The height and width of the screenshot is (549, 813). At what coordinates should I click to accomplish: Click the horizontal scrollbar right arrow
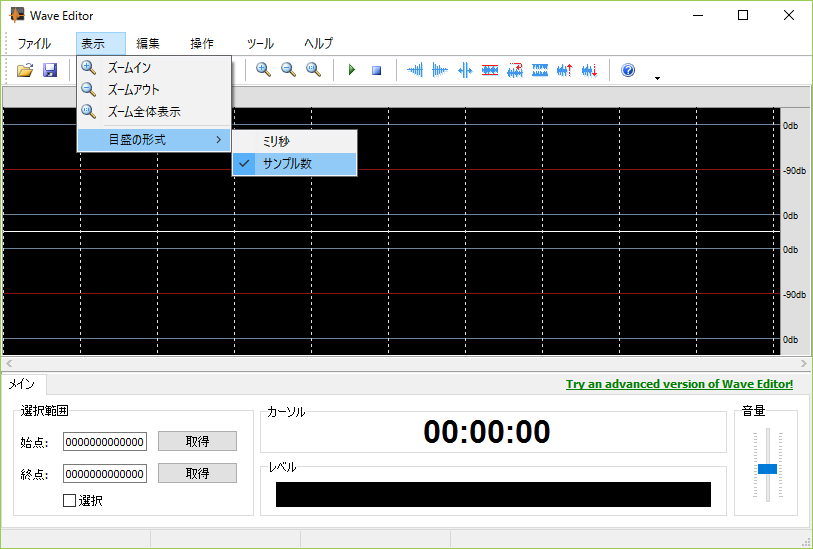pyautogui.click(x=804, y=363)
